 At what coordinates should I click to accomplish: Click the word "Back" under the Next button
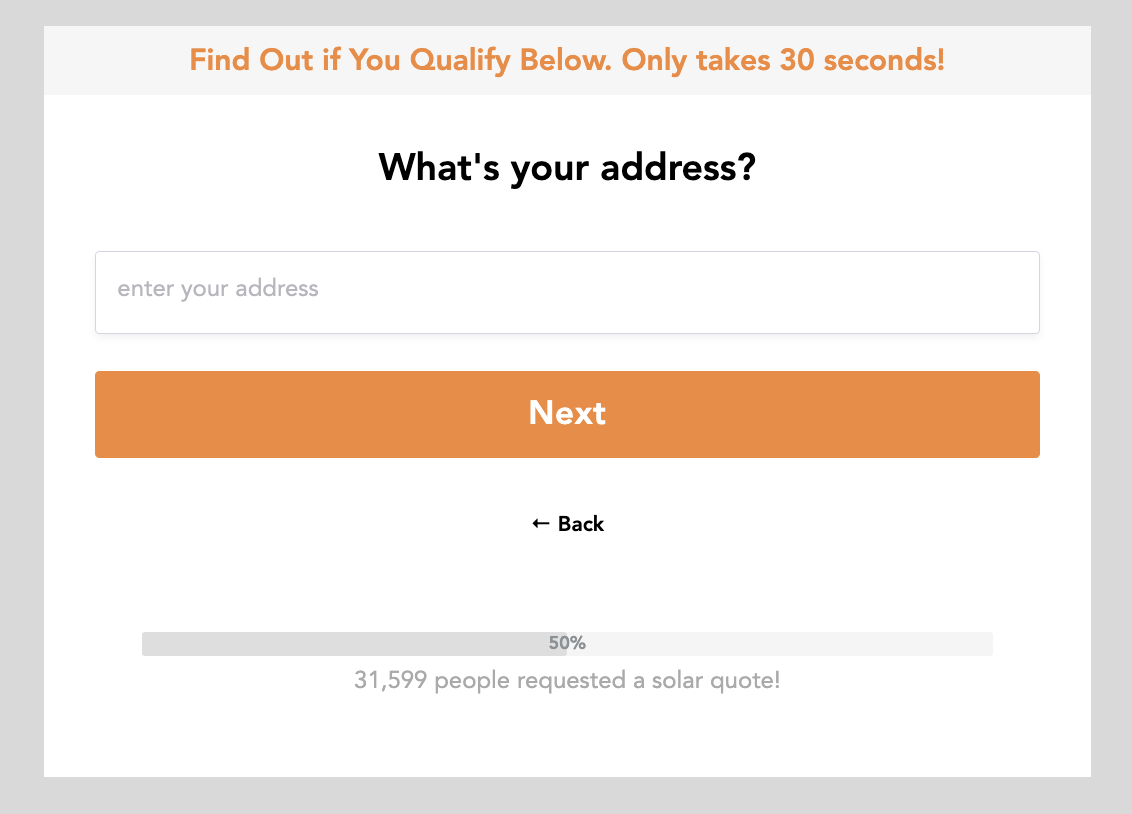pyautogui.click(x=581, y=524)
